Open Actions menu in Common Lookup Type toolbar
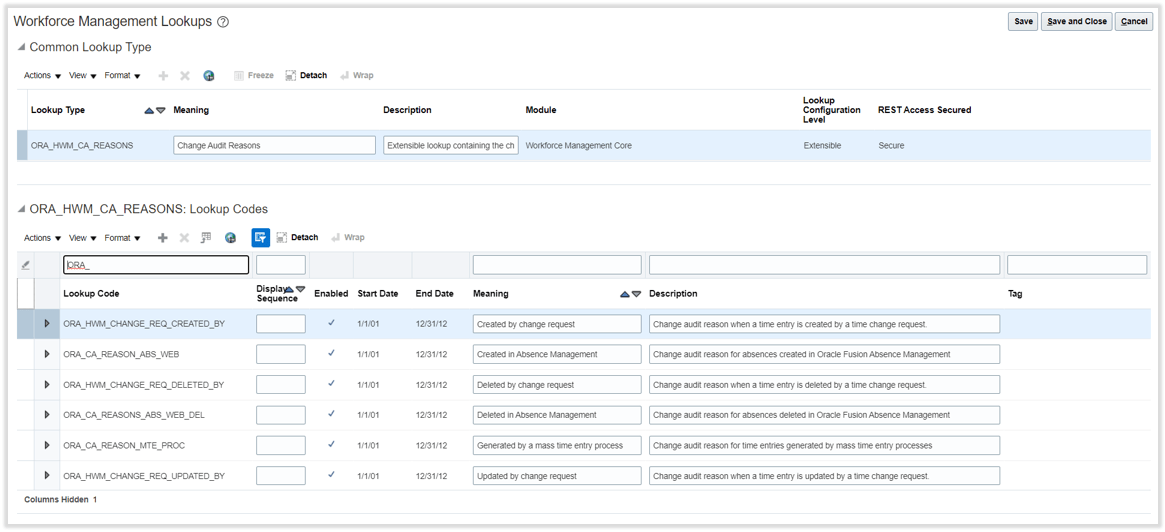Image resolution: width=1165 pixels, height=532 pixels. tap(42, 76)
